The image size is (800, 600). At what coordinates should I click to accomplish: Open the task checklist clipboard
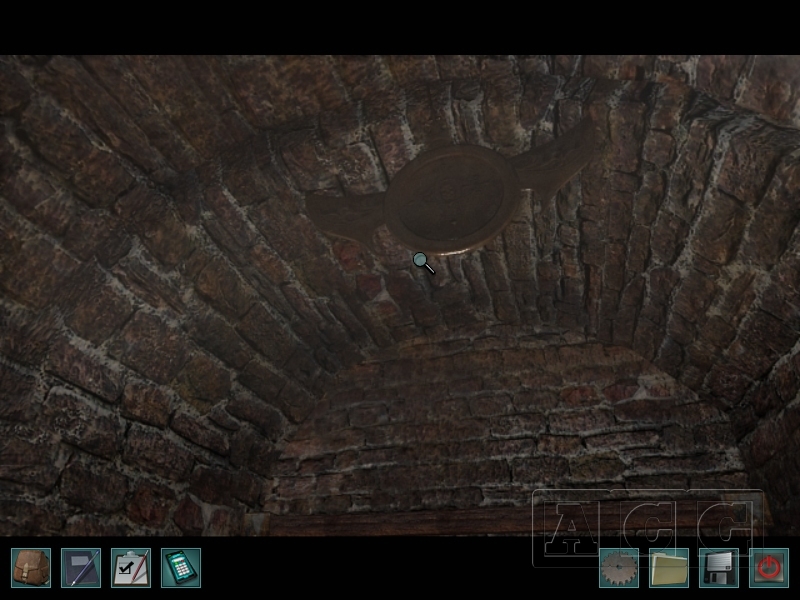pyautogui.click(x=131, y=568)
